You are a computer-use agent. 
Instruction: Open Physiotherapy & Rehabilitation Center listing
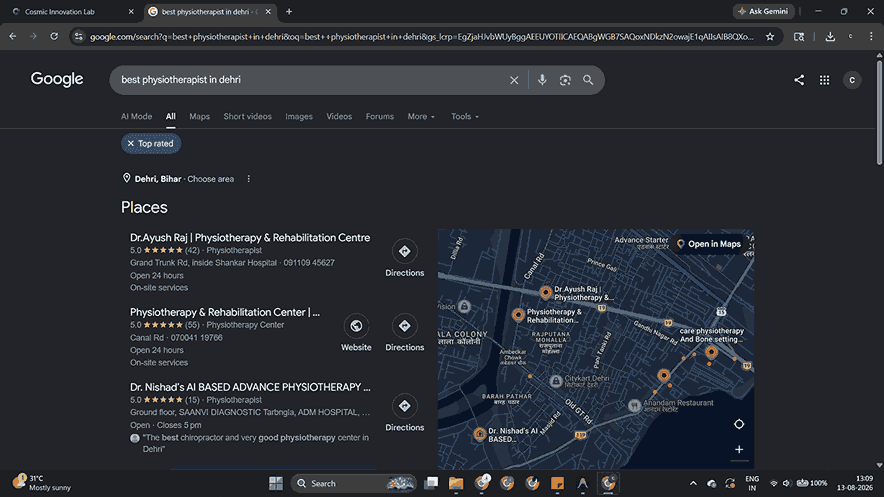coord(225,312)
